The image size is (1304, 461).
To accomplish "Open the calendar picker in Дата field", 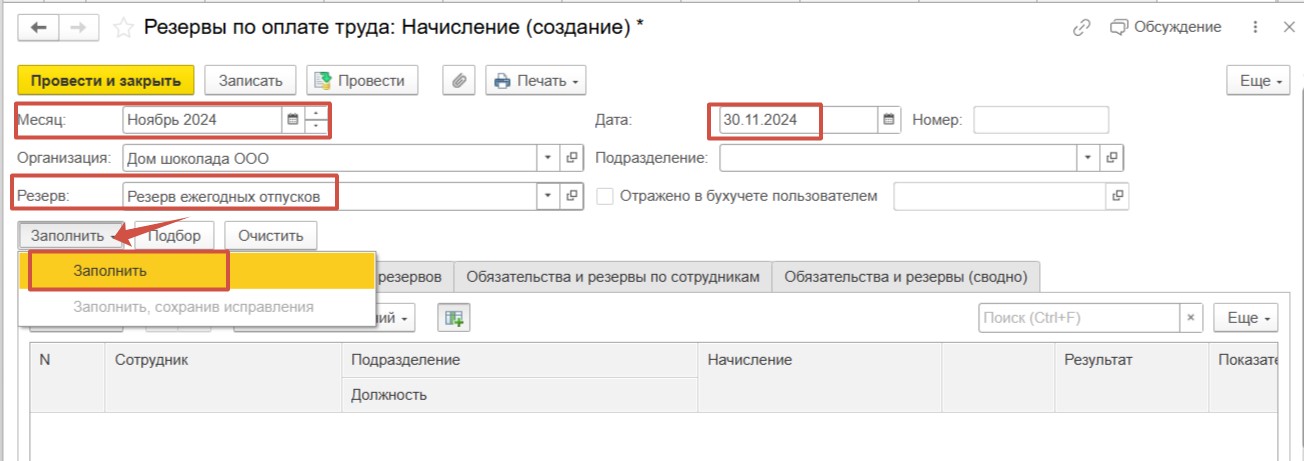I will pos(889,120).
